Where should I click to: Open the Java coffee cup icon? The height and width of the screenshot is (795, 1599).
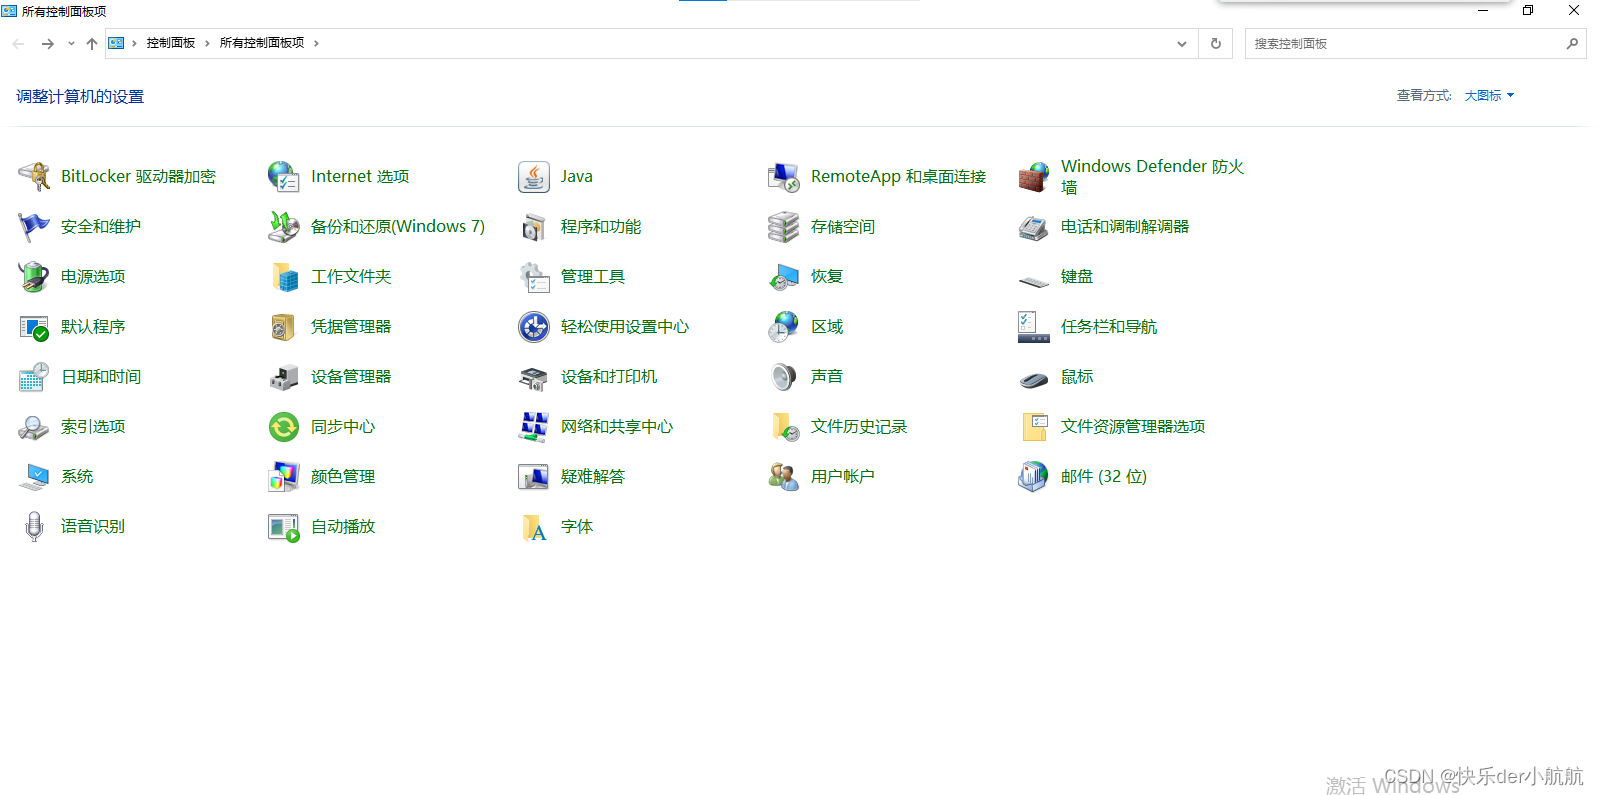[x=534, y=177]
